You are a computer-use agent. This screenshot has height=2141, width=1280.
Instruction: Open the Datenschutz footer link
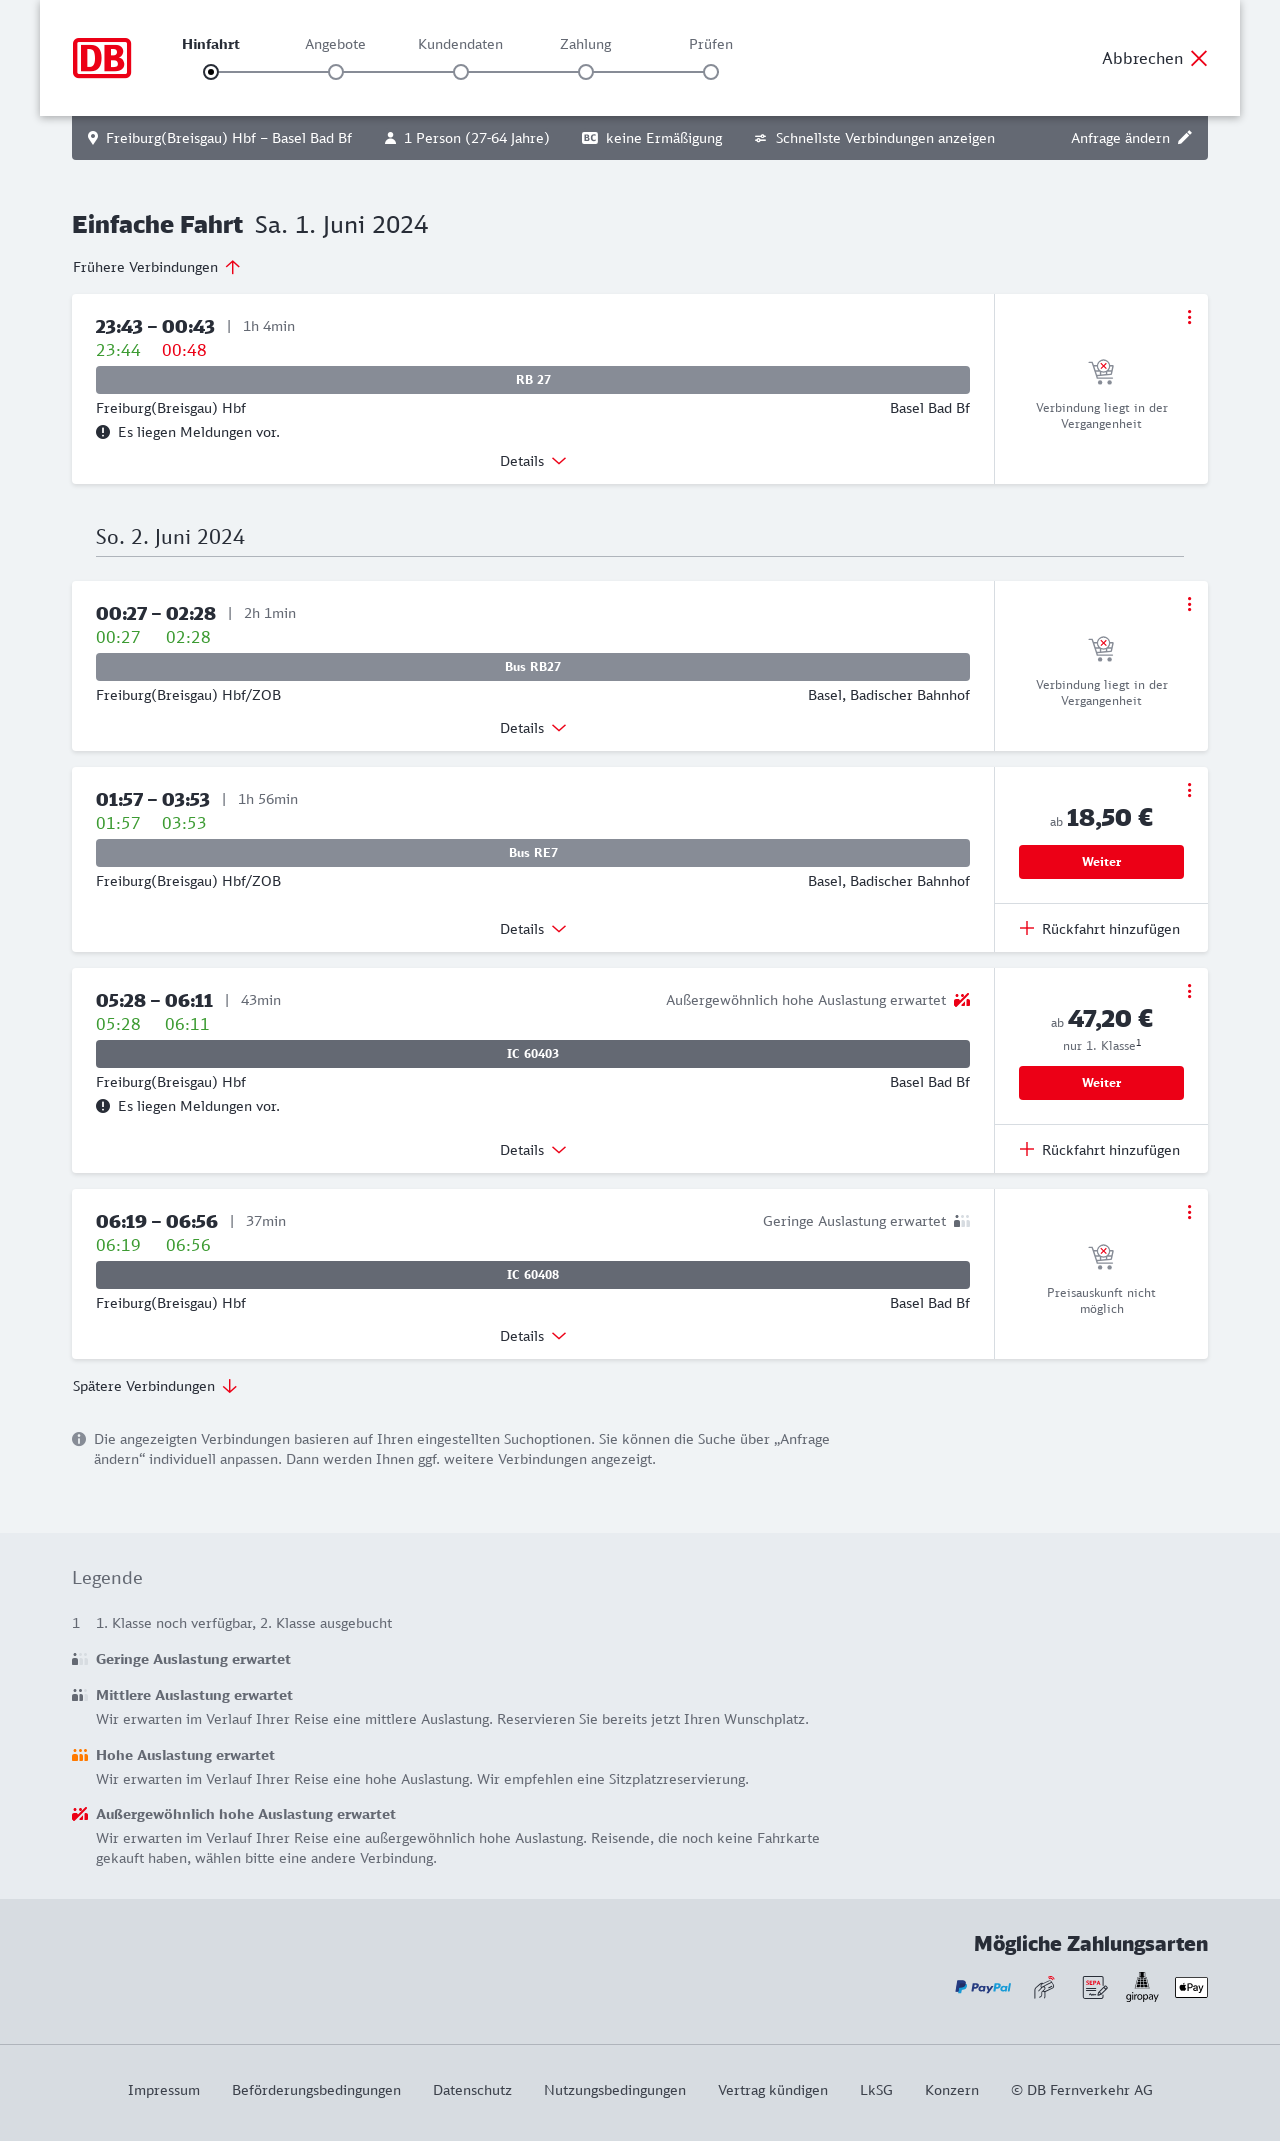[472, 2090]
